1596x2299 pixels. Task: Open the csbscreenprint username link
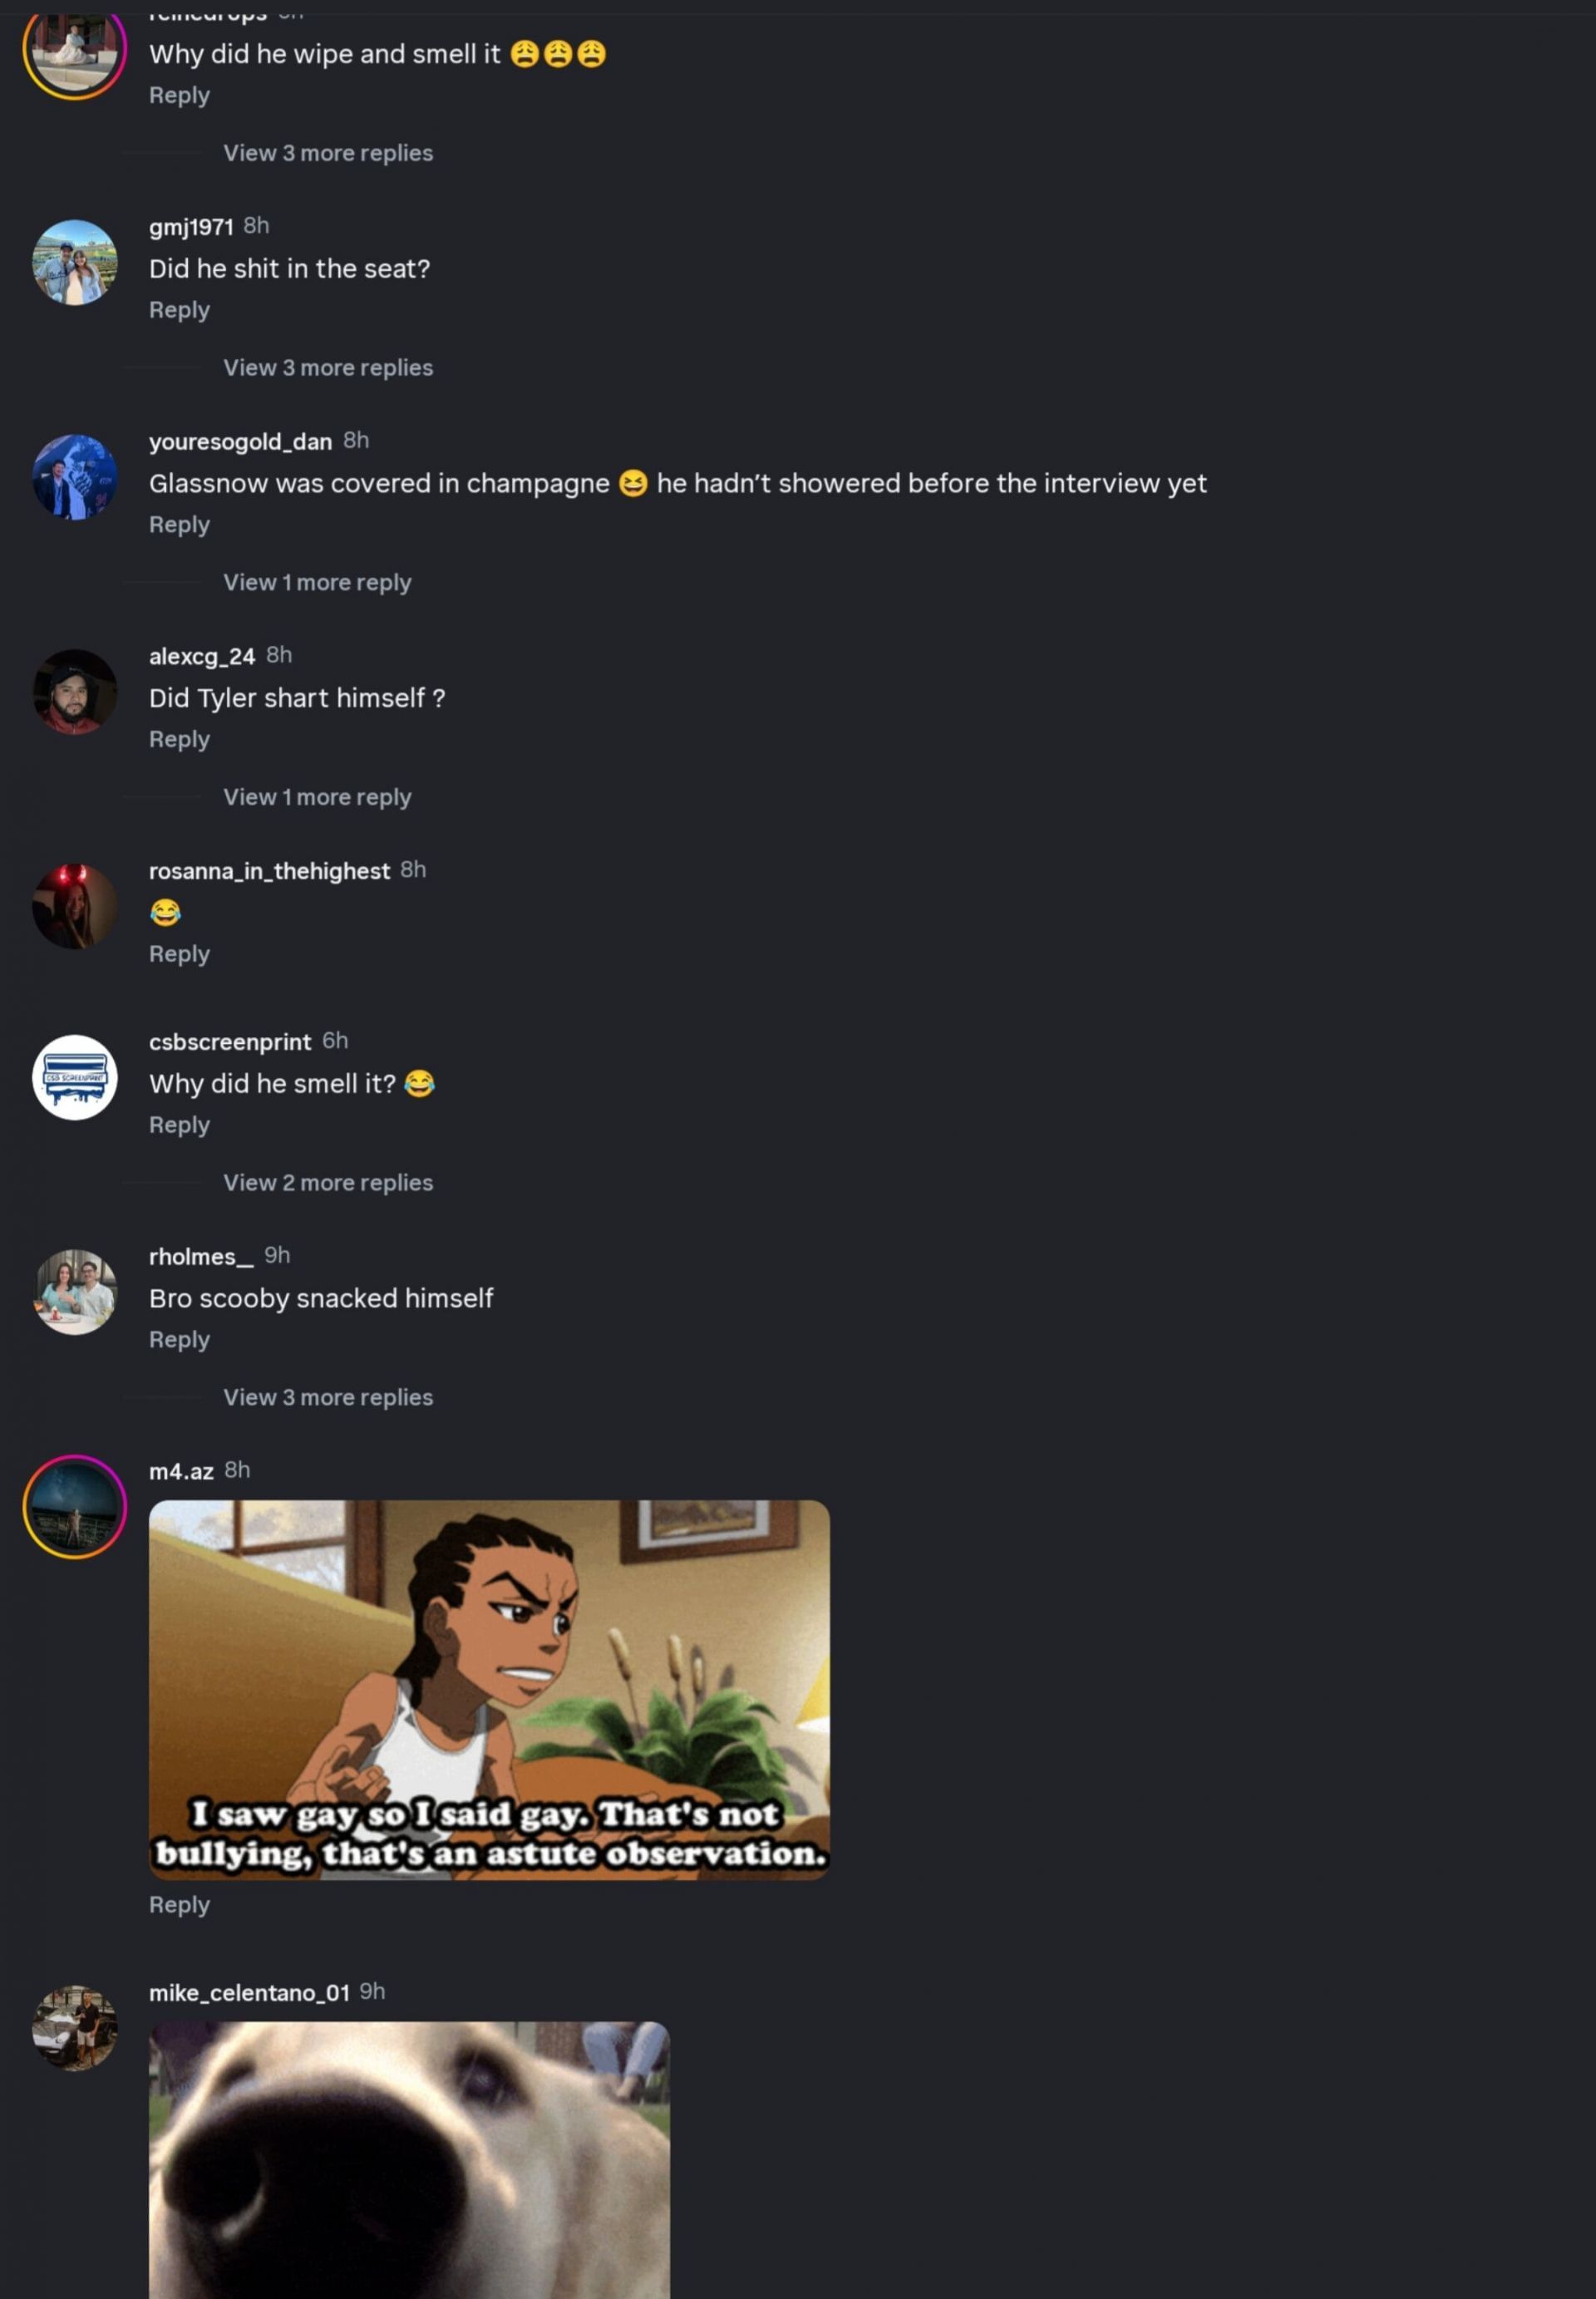tap(230, 1042)
